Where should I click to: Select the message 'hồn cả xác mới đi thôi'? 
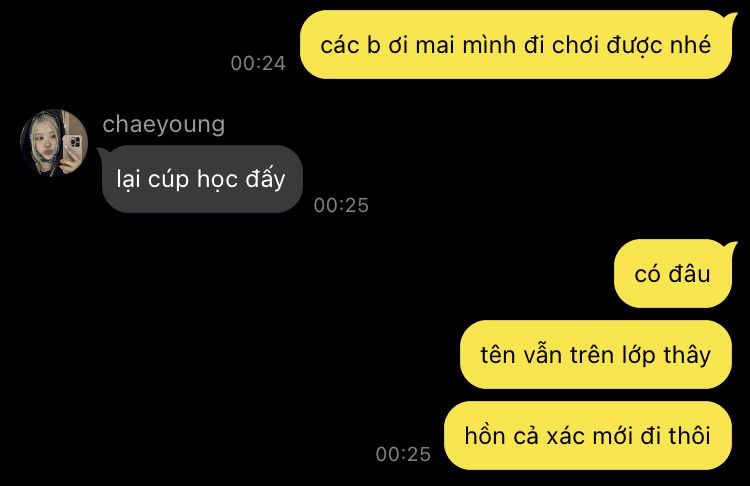coord(588,435)
